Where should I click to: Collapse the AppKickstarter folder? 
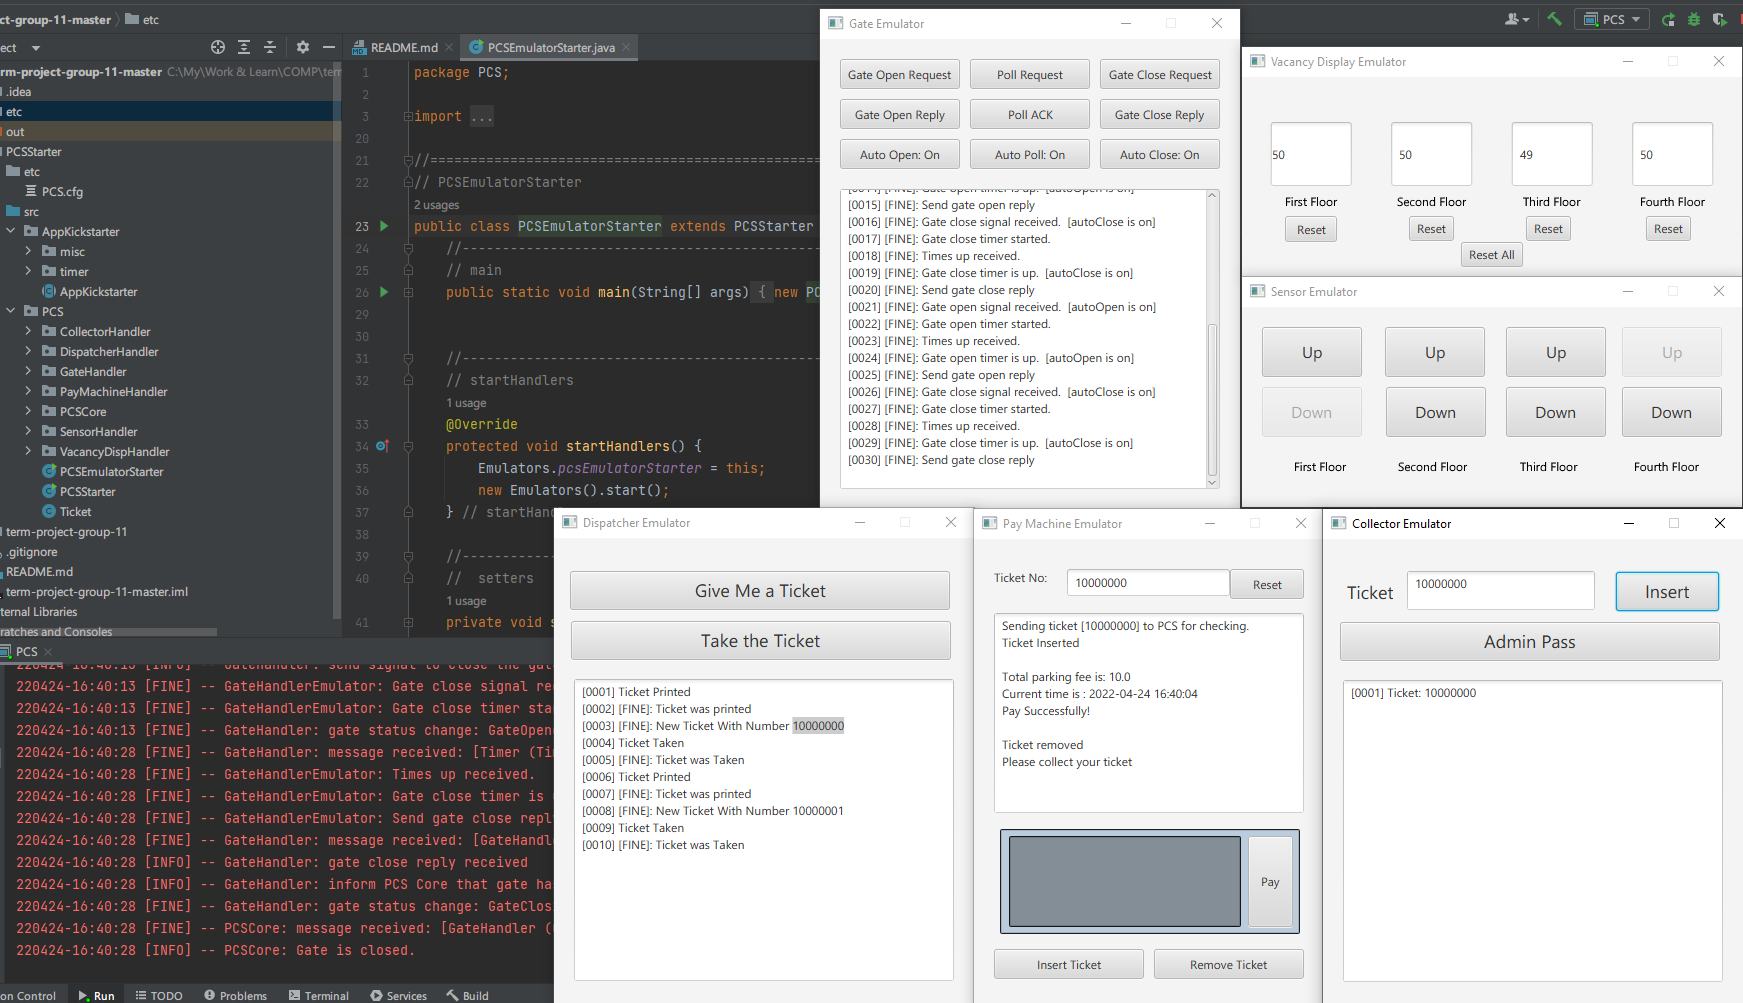pyautogui.click(x=10, y=231)
